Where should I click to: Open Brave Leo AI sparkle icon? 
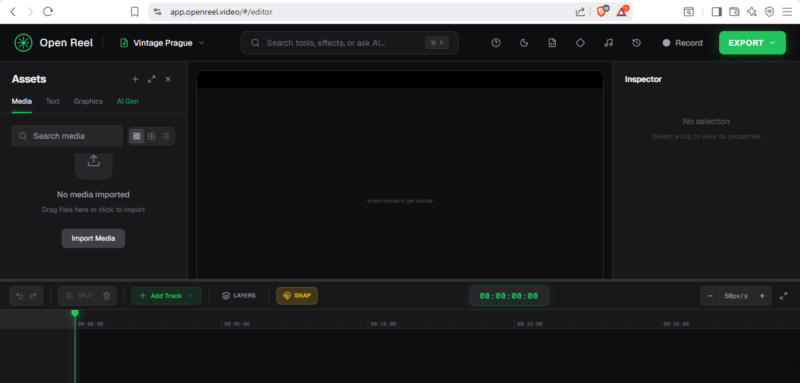point(752,12)
